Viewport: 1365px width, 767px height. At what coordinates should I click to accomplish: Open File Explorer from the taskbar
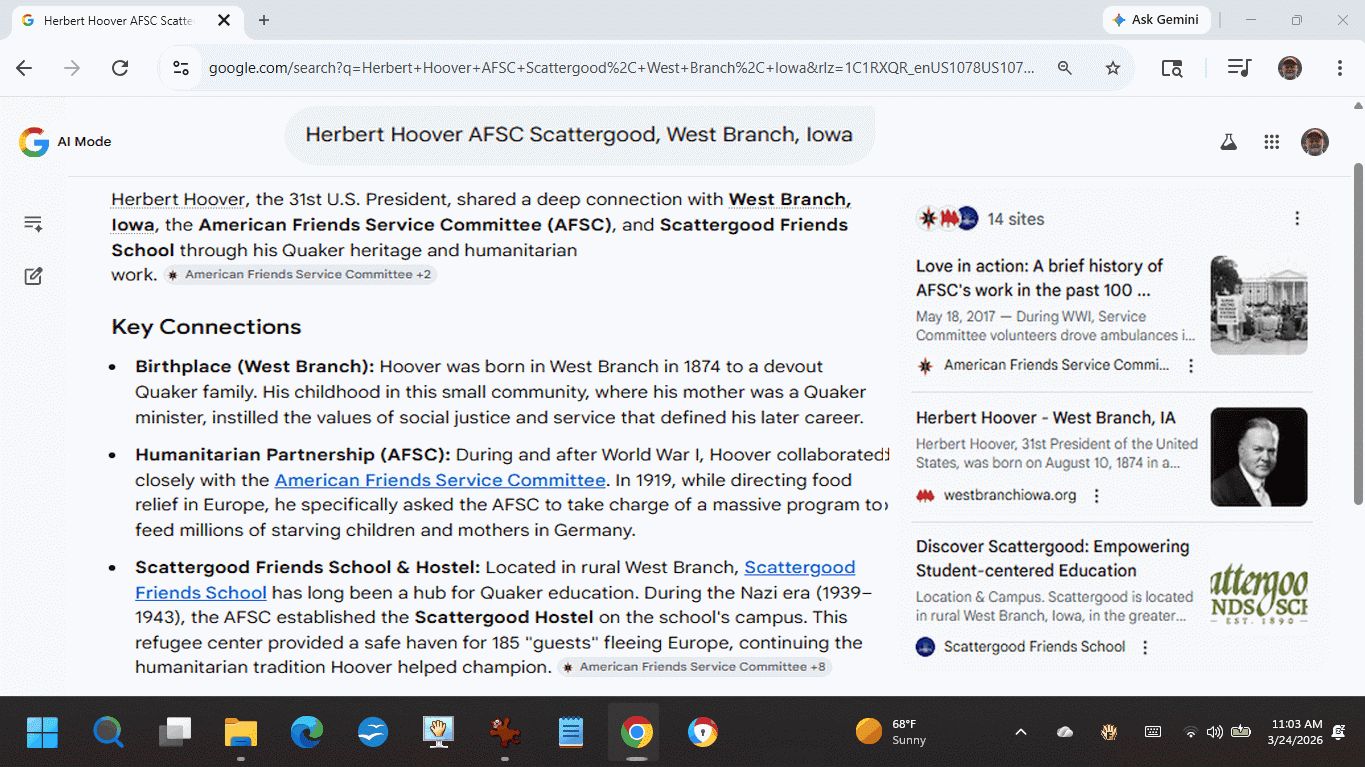pos(241,733)
